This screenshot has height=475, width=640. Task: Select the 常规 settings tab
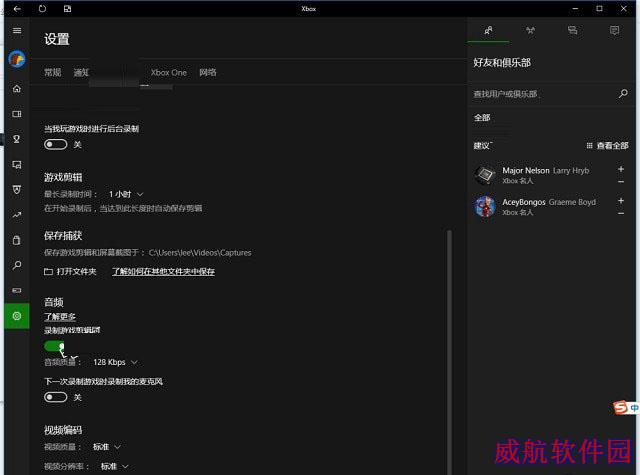point(53,73)
